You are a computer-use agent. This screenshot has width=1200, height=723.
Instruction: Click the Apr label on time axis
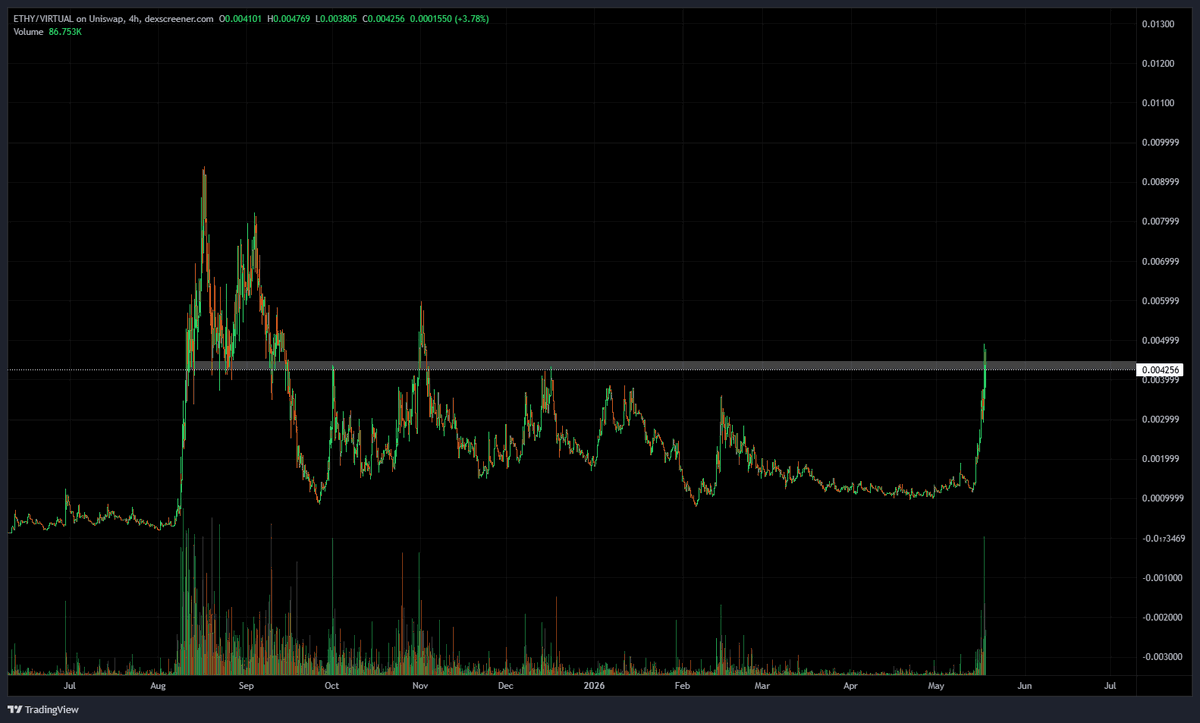tap(850, 687)
